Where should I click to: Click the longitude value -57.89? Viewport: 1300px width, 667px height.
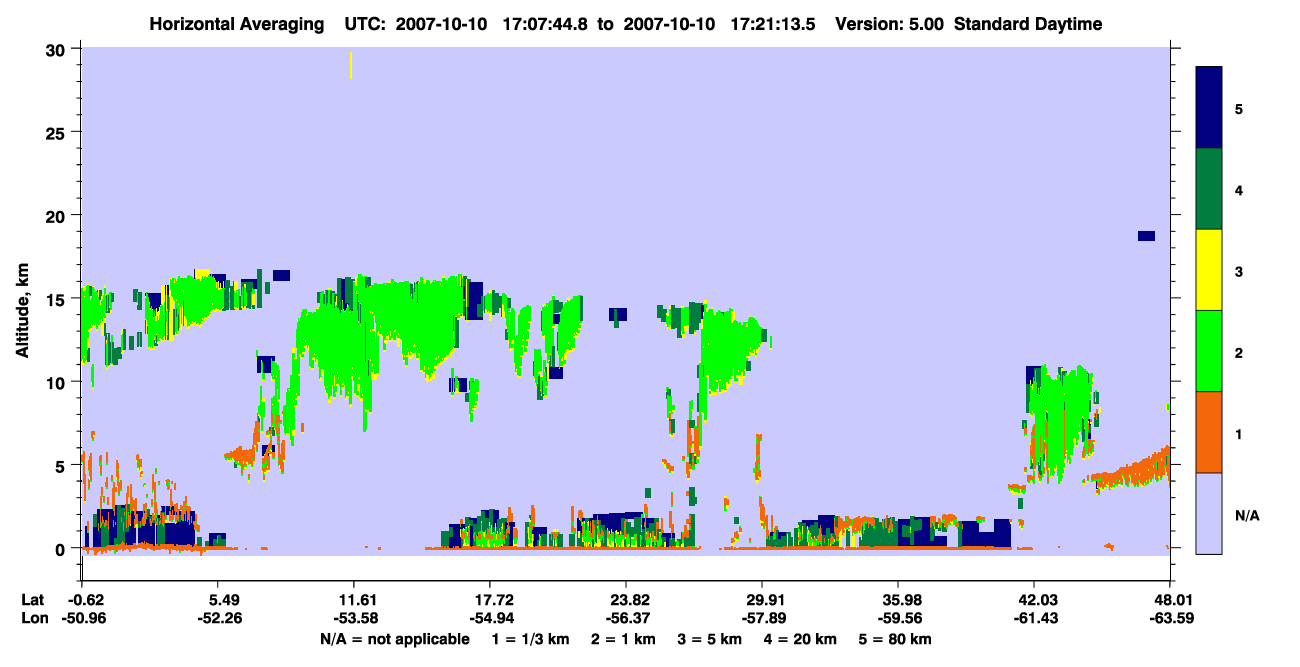(x=762, y=618)
